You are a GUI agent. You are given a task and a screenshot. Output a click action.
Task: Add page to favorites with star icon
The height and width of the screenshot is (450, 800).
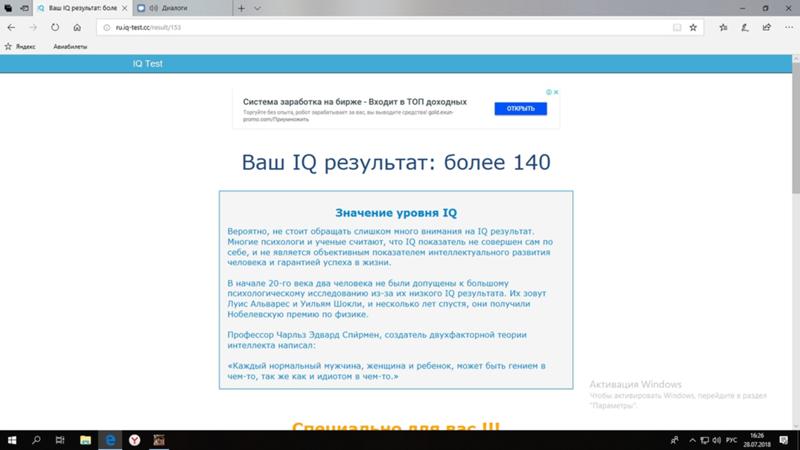pos(693,27)
